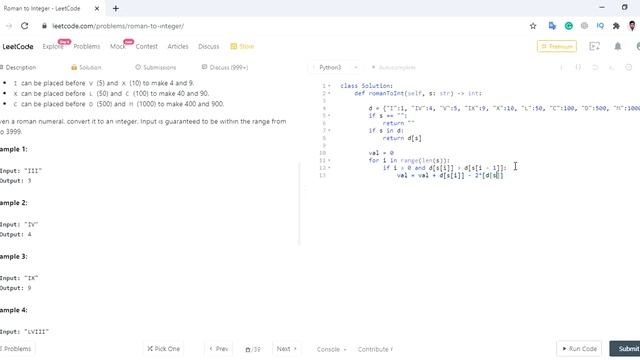Reset code to default icon

click(x=595, y=67)
